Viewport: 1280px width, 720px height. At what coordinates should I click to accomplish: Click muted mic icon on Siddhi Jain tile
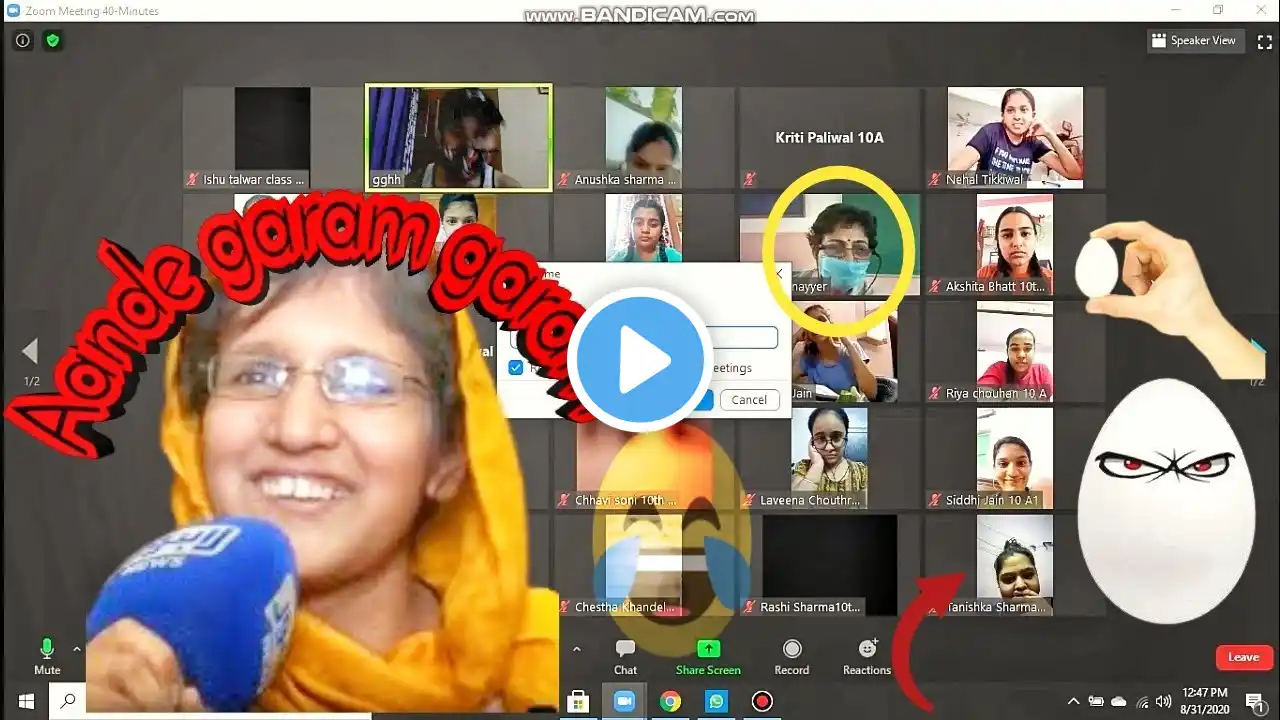click(x=935, y=500)
